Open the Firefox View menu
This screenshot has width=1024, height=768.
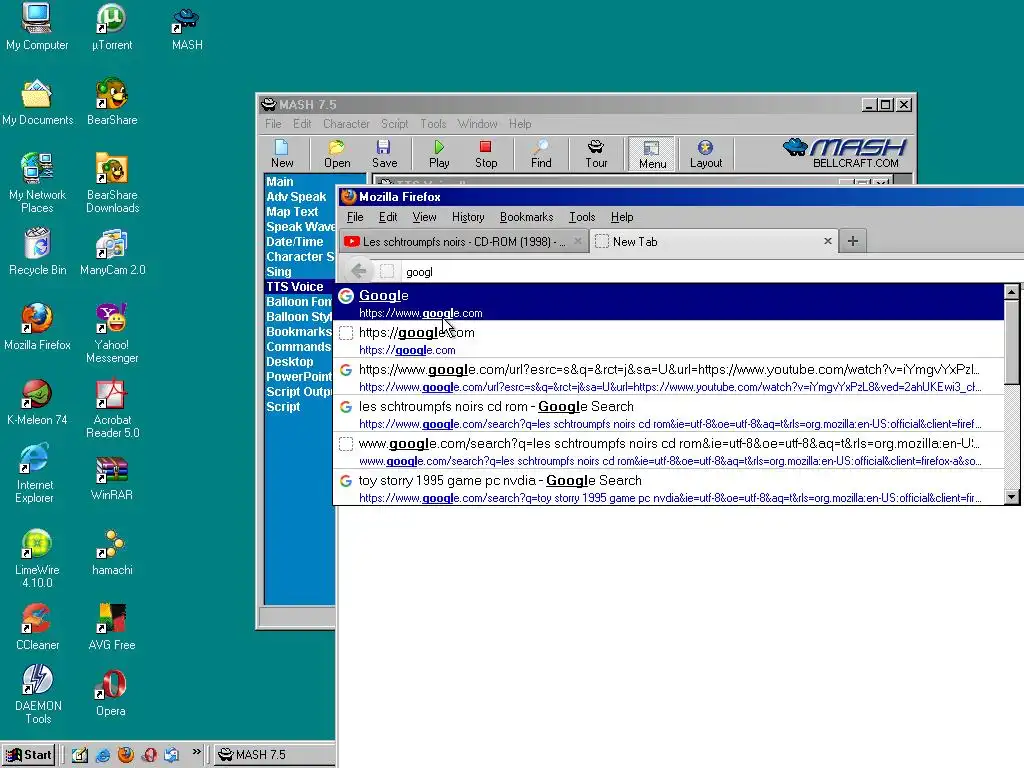tap(424, 217)
